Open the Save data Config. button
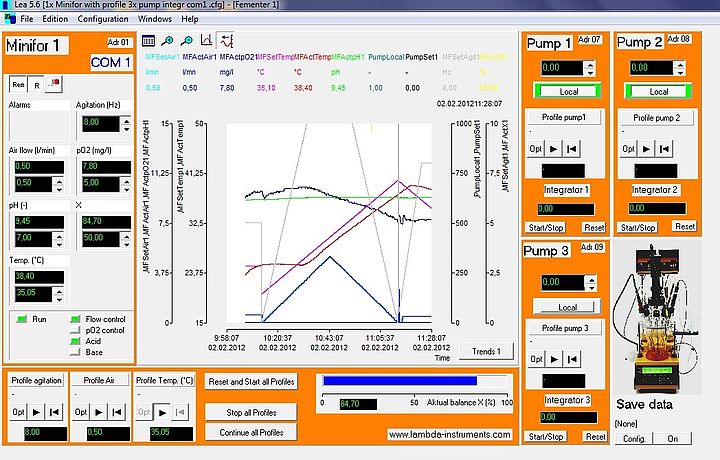The width and height of the screenshot is (720, 460). [x=634, y=439]
